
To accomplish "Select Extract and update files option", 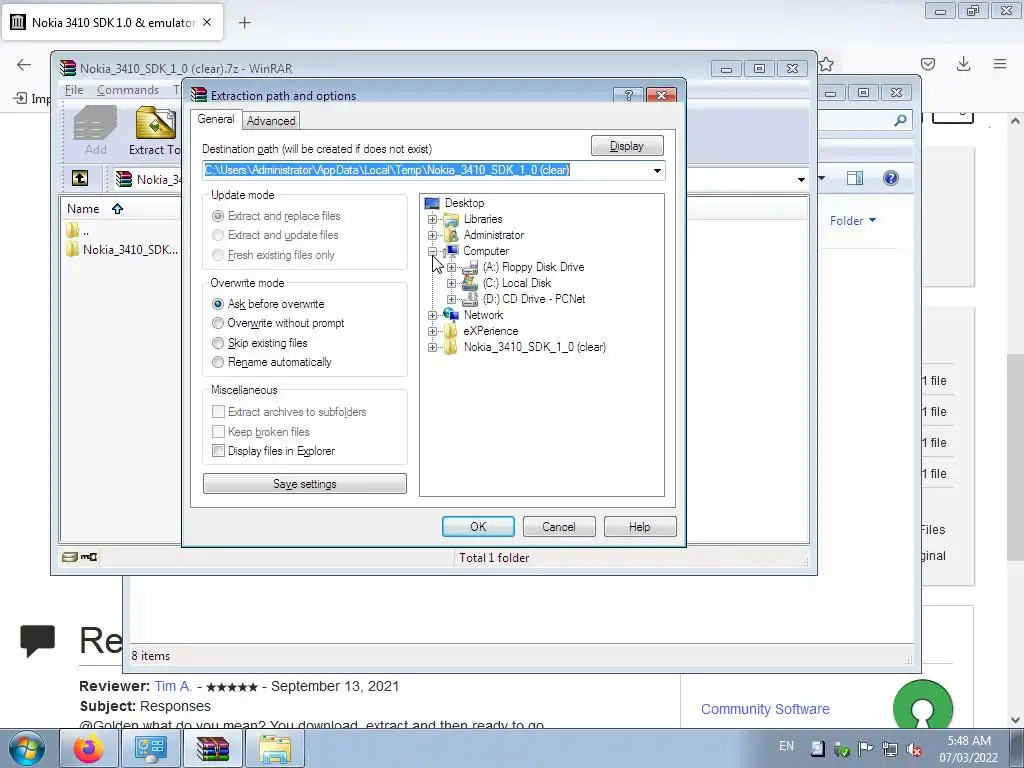I will pyautogui.click(x=276, y=235).
